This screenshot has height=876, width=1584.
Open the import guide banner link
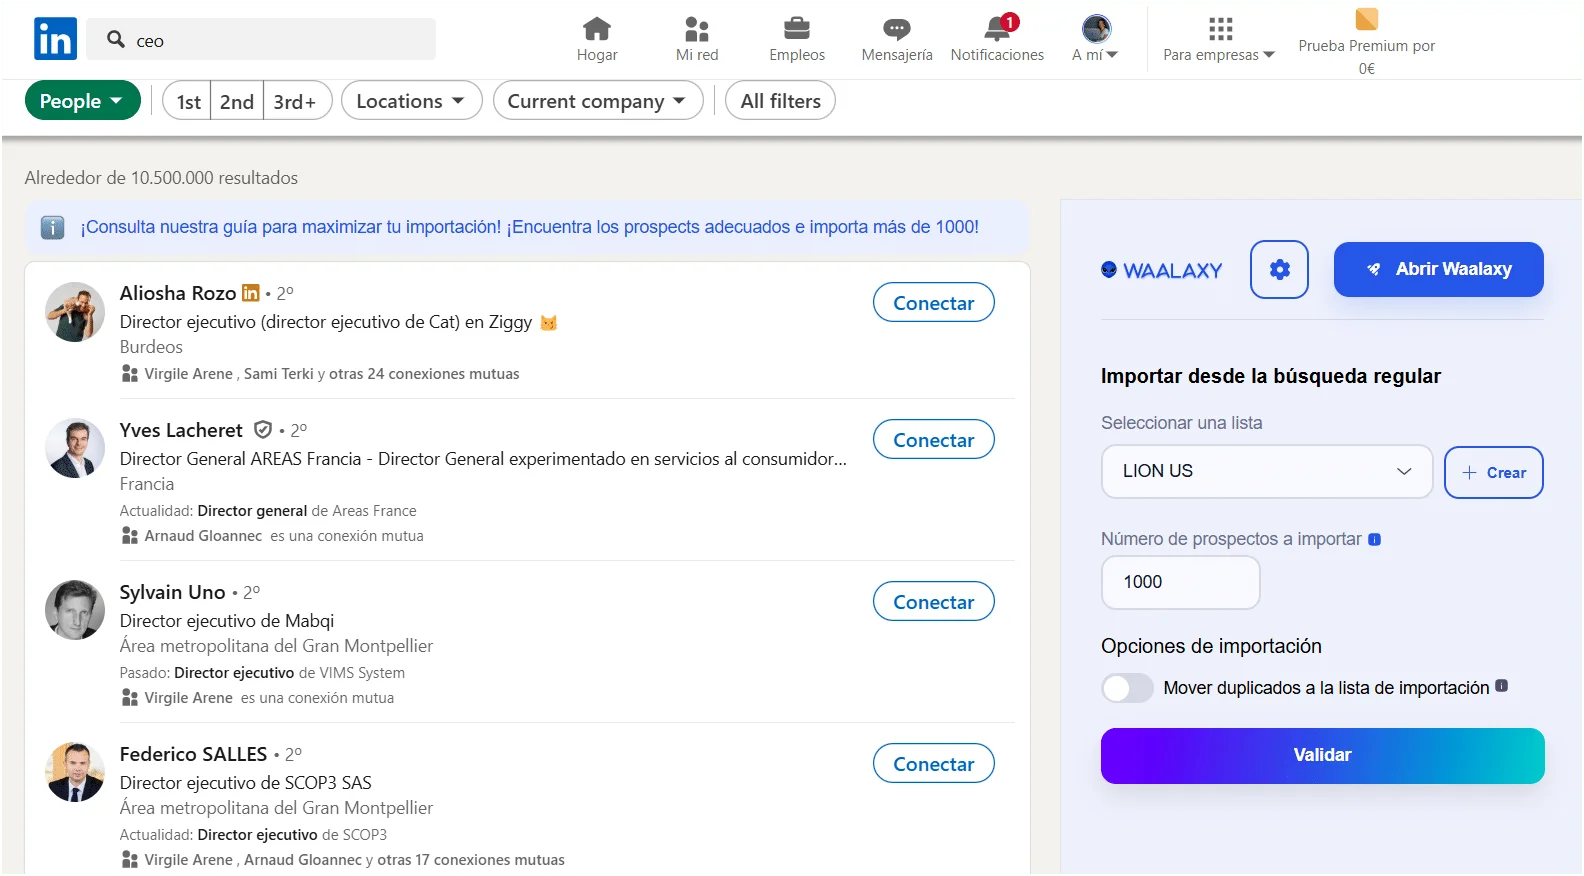[x=530, y=227]
